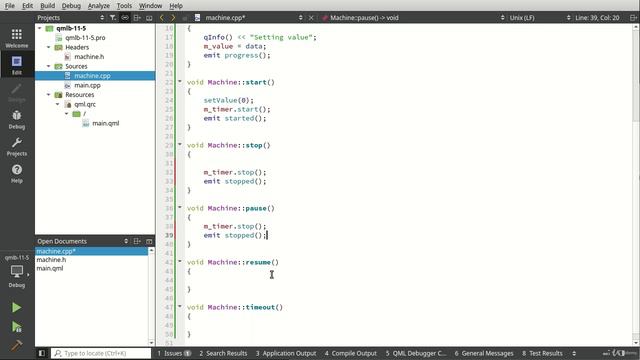The image size is (640, 360).
Task: Collapse the Headers folder
Action: click(x=49, y=47)
